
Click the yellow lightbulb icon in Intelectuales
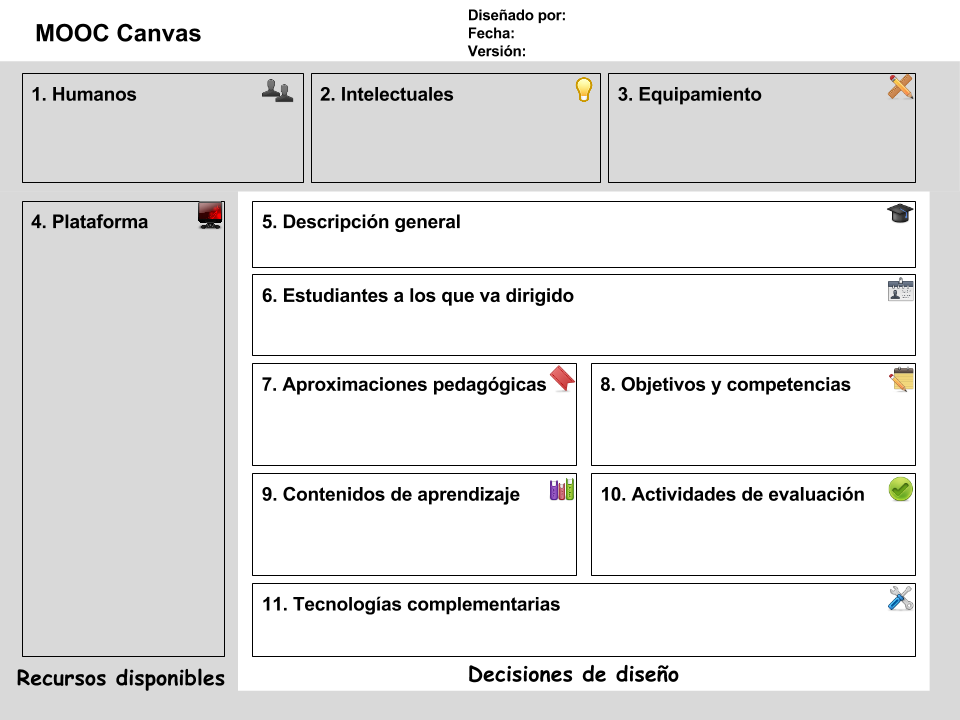click(584, 89)
